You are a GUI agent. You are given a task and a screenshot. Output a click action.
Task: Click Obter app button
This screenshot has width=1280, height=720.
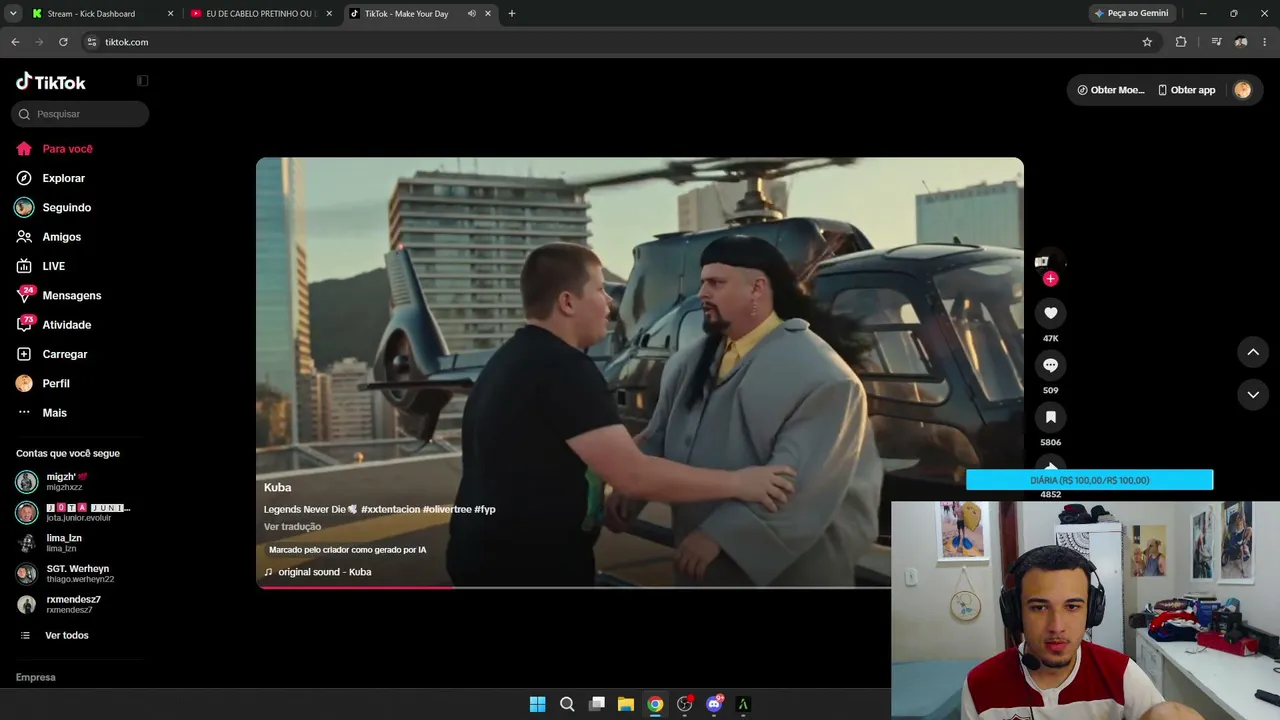click(x=1186, y=90)
